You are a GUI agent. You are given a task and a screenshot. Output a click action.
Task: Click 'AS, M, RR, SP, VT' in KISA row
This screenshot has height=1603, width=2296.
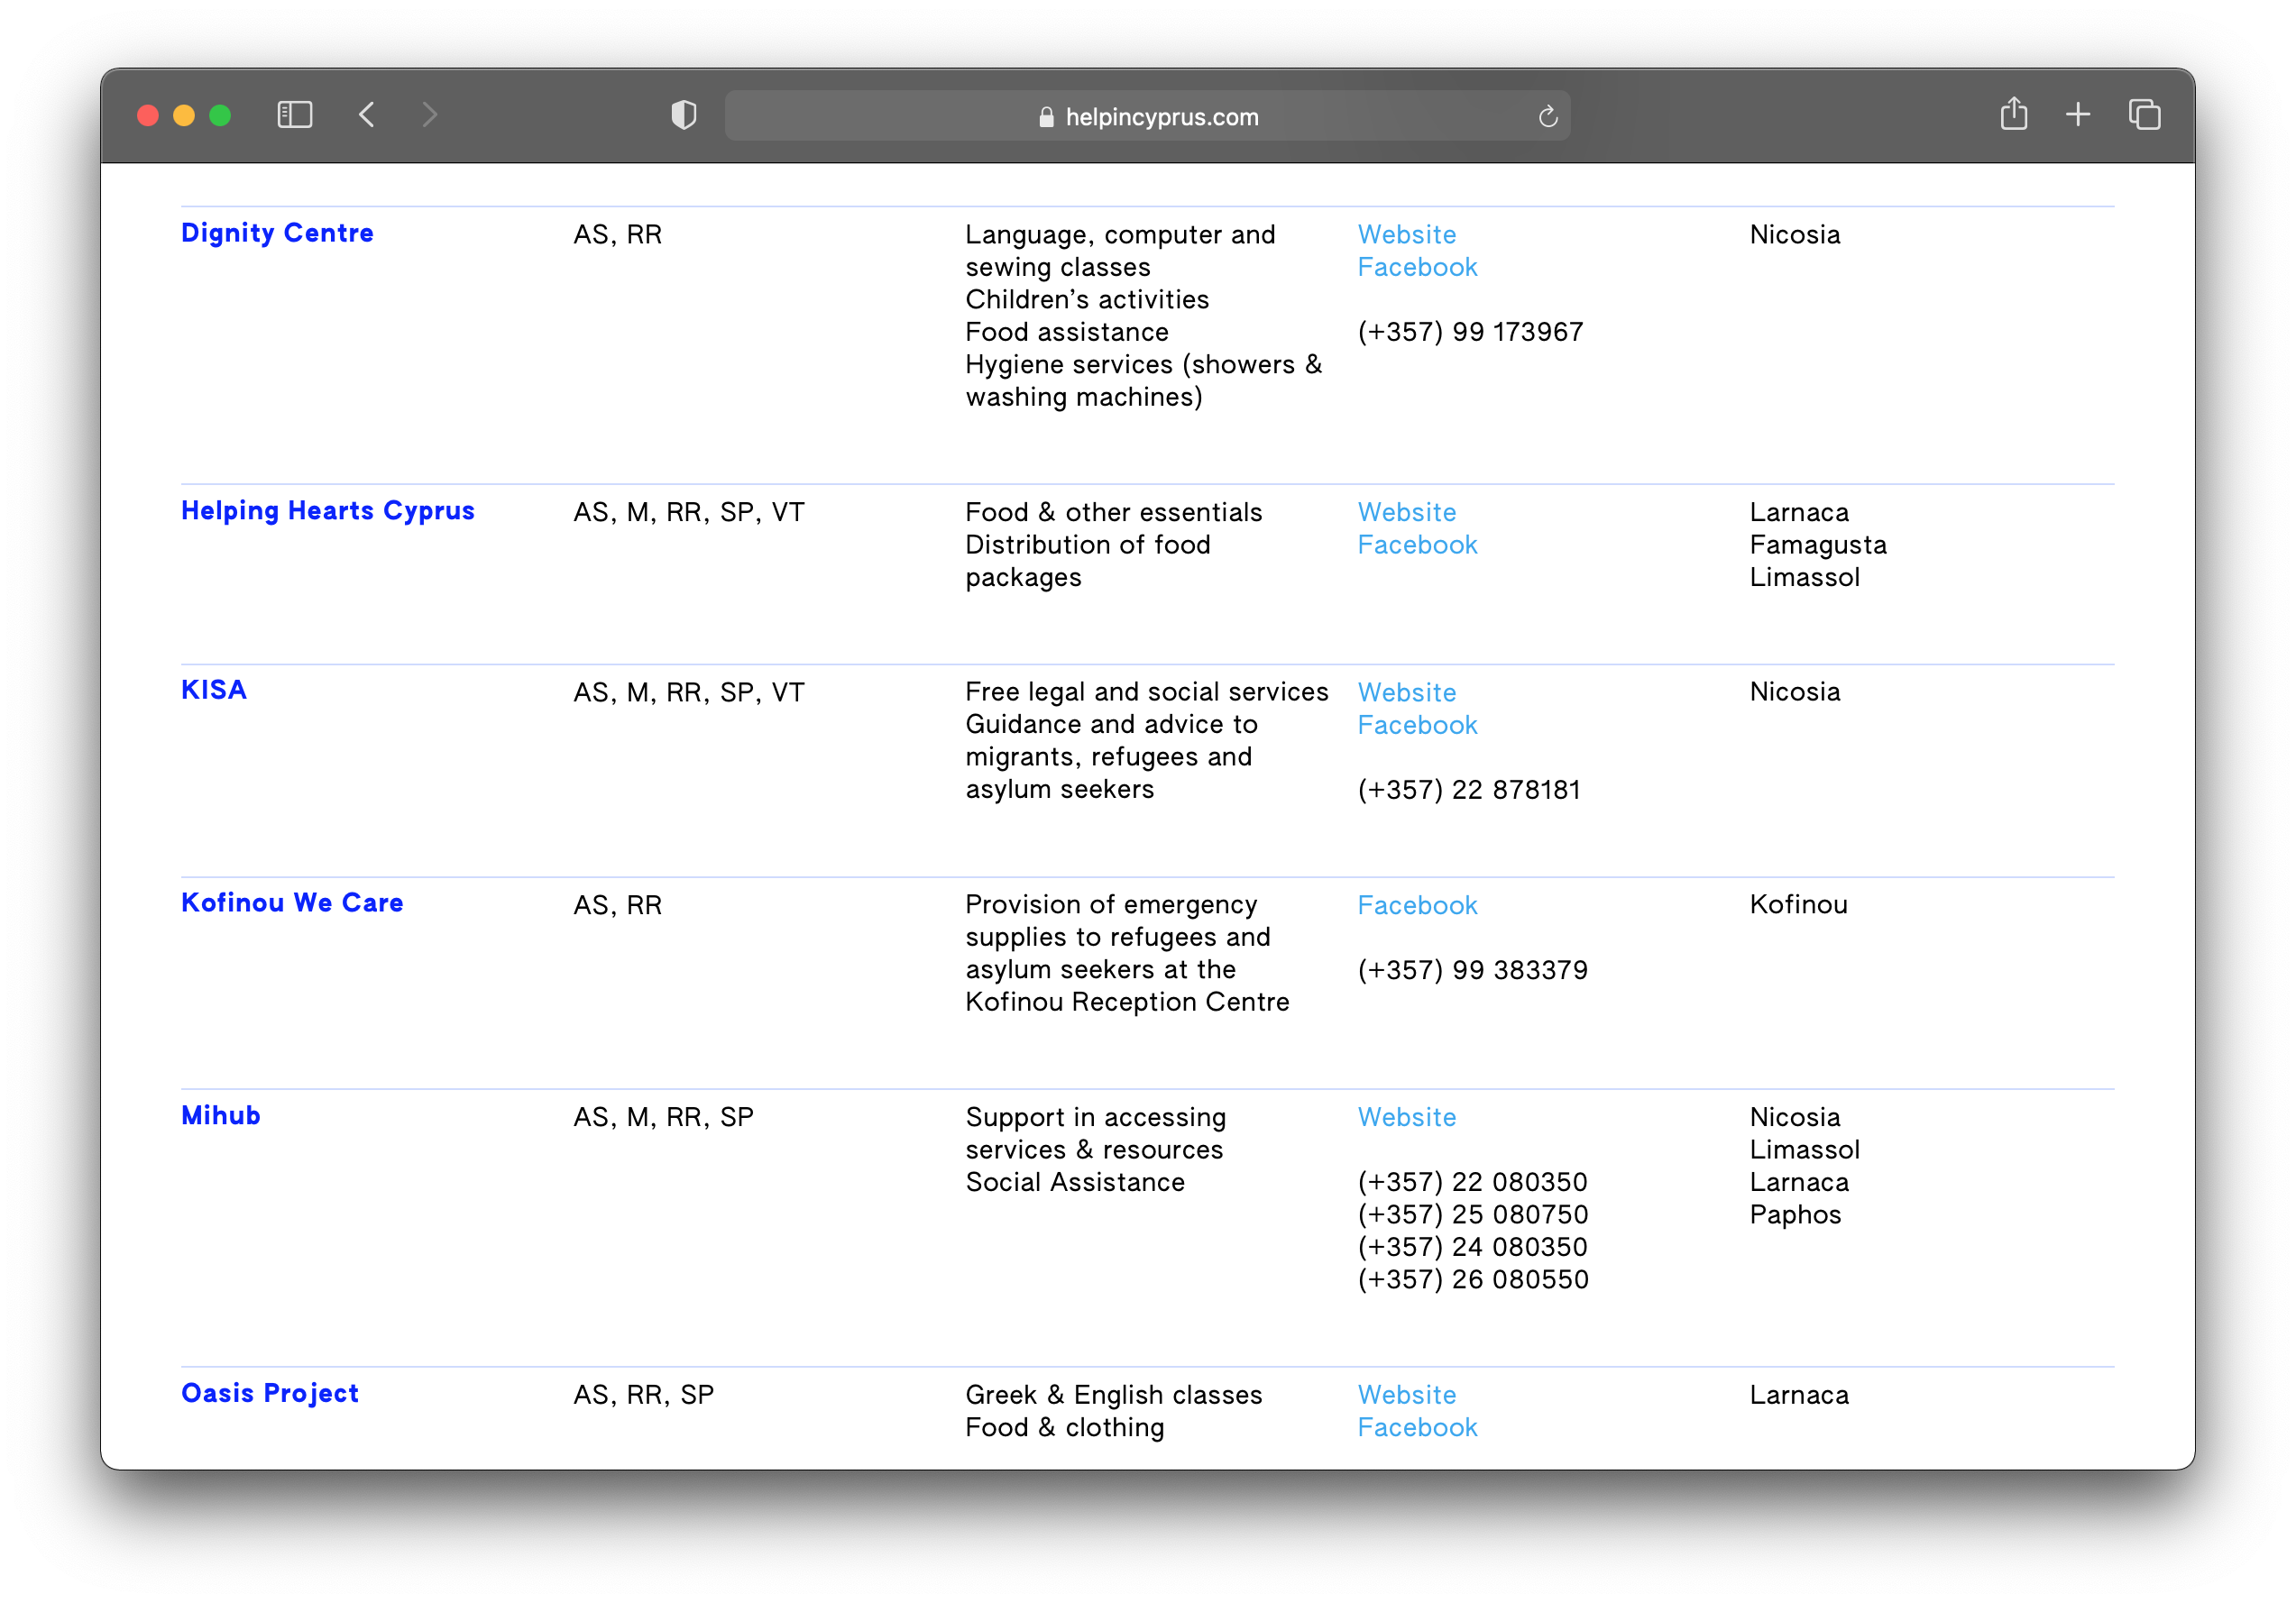689,693
